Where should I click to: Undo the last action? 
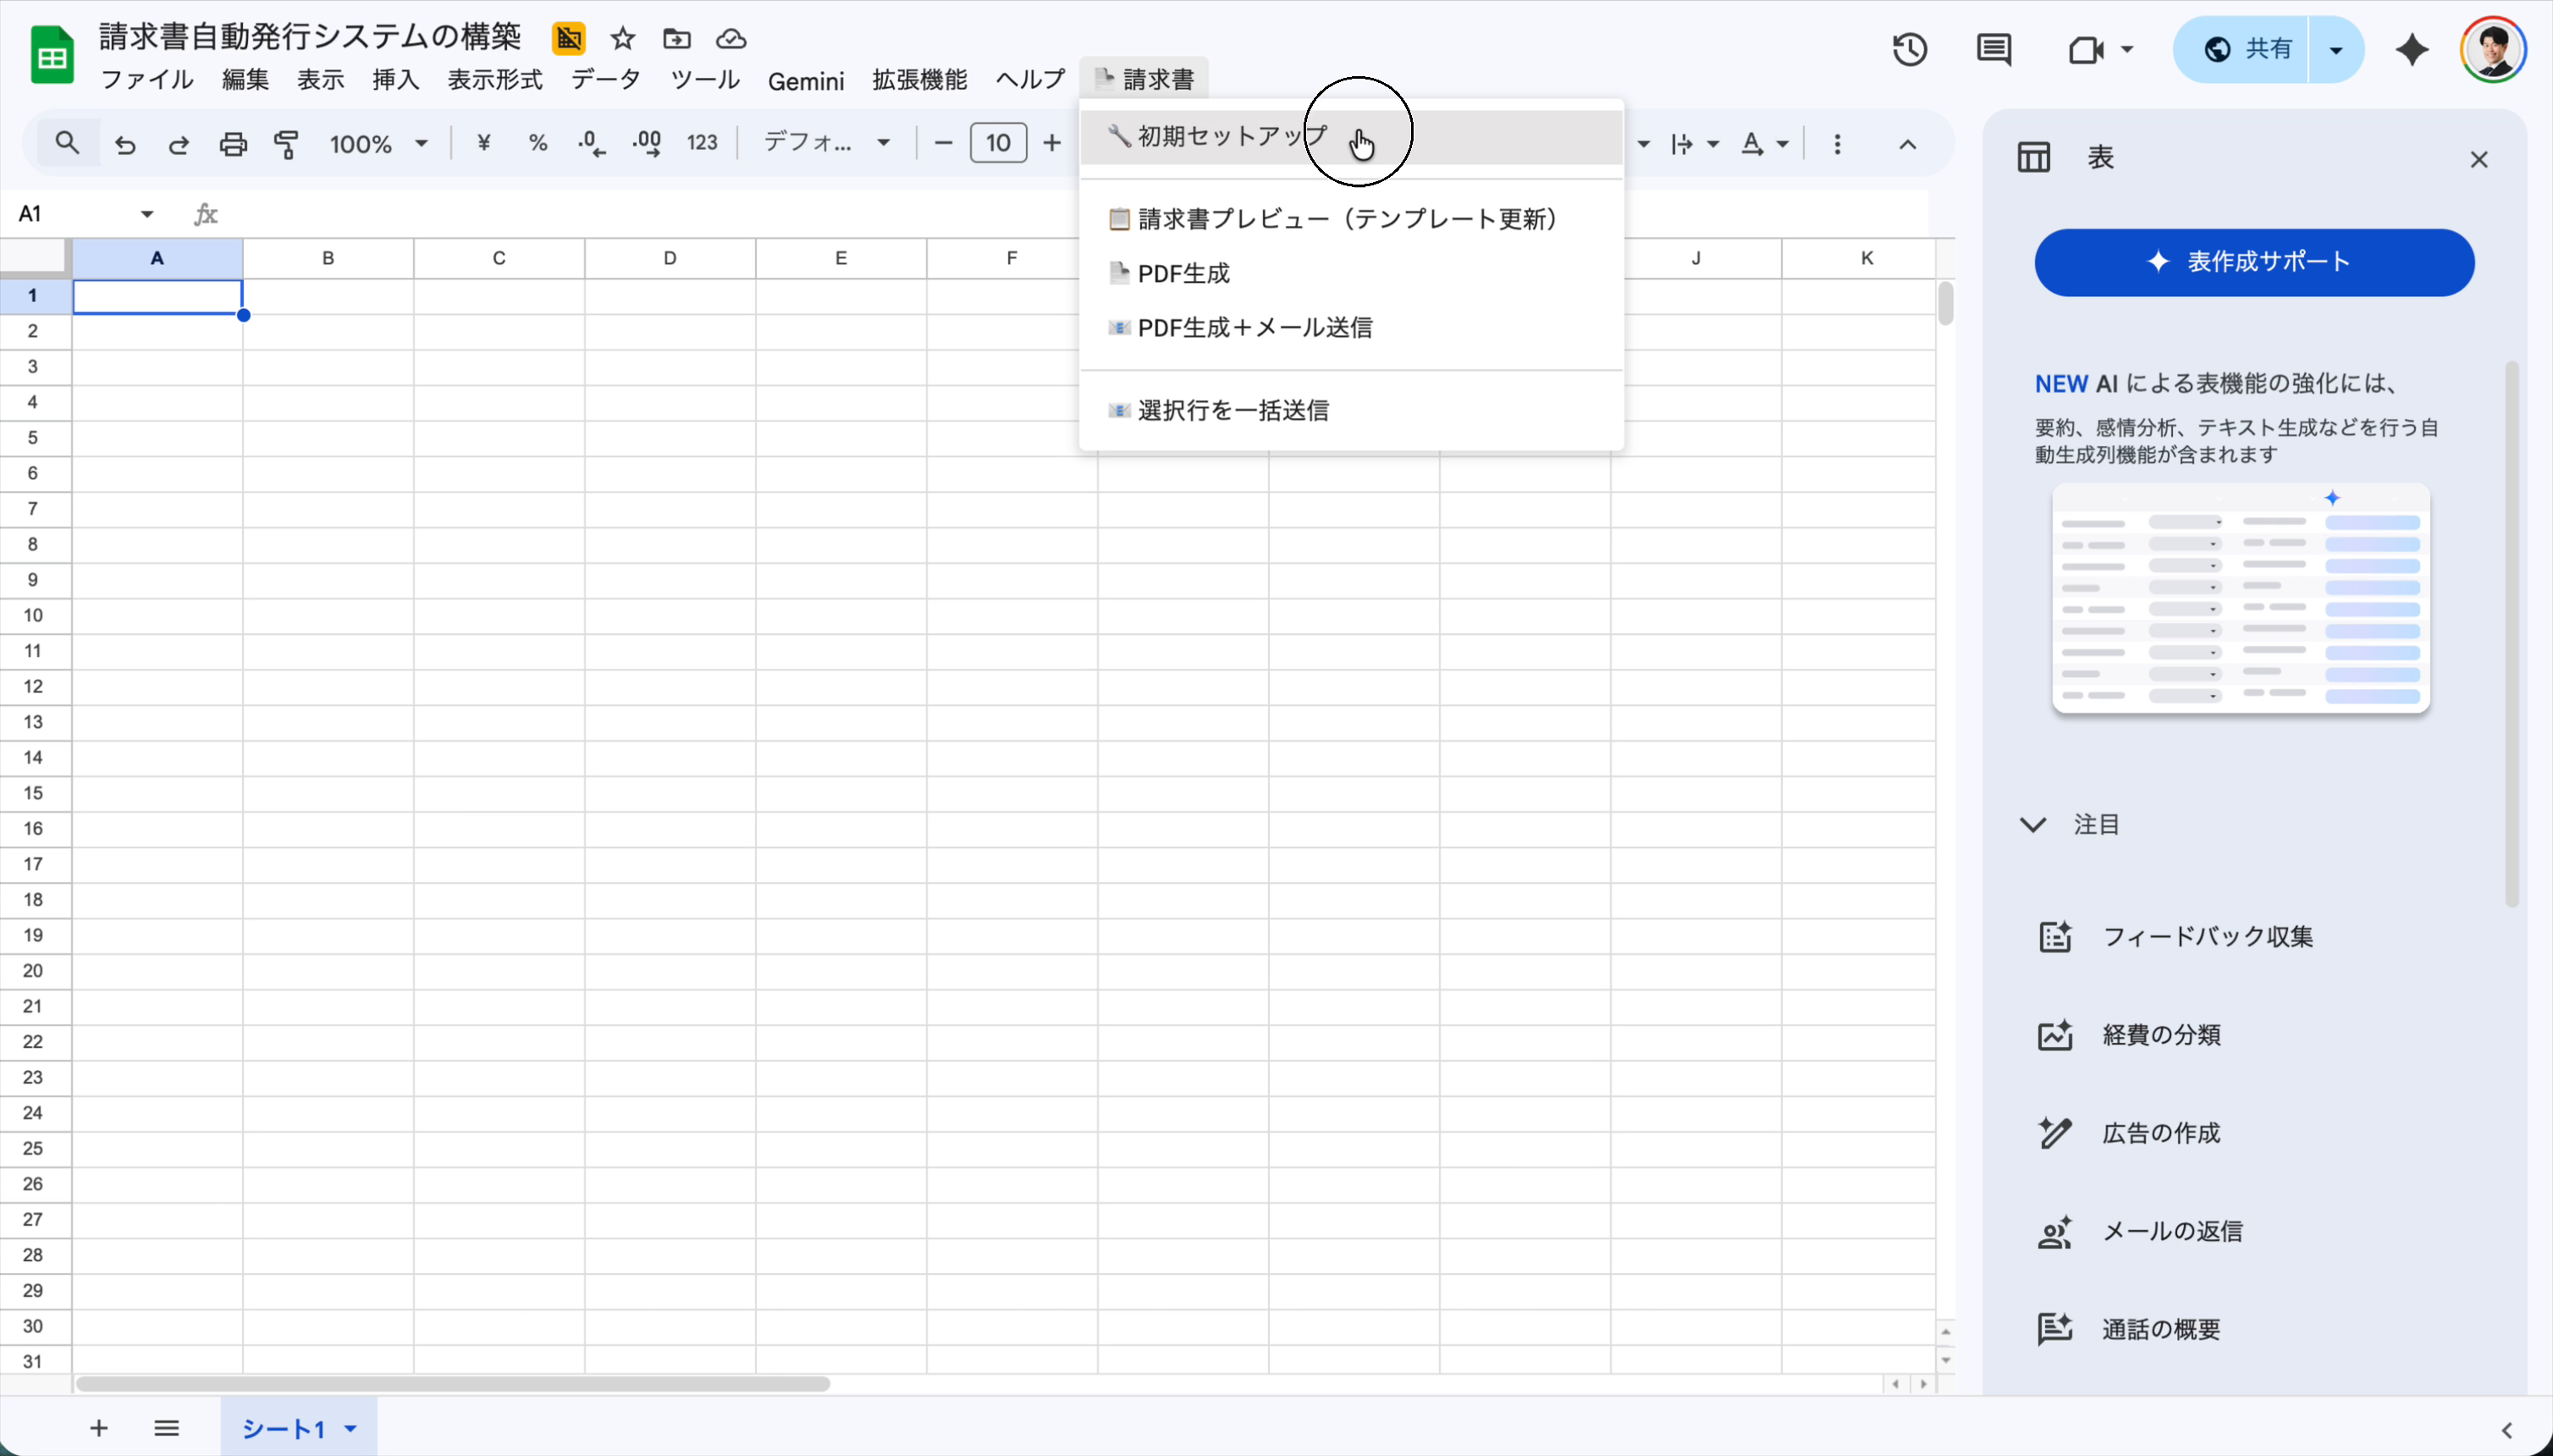tap(125, 144)
